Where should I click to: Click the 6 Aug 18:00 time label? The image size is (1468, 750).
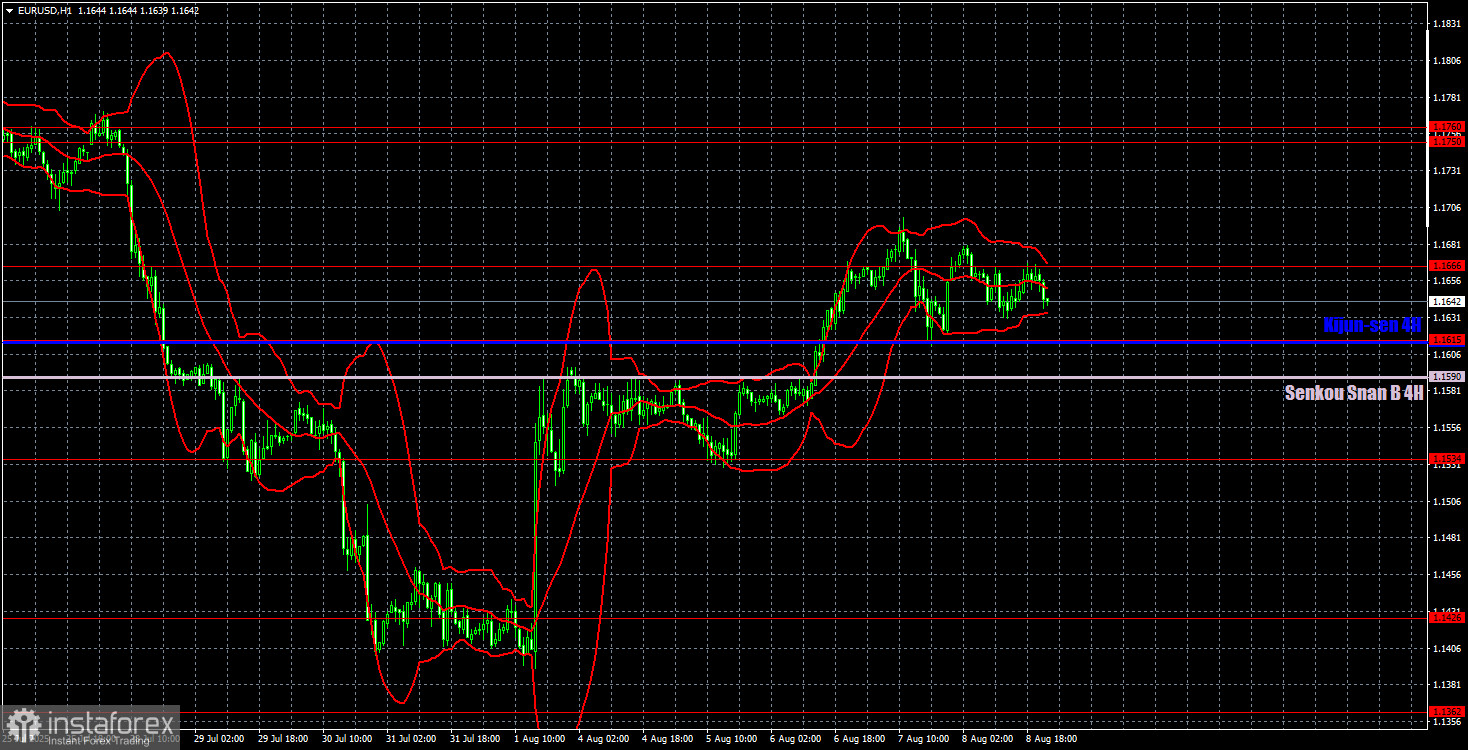point(861,739)
